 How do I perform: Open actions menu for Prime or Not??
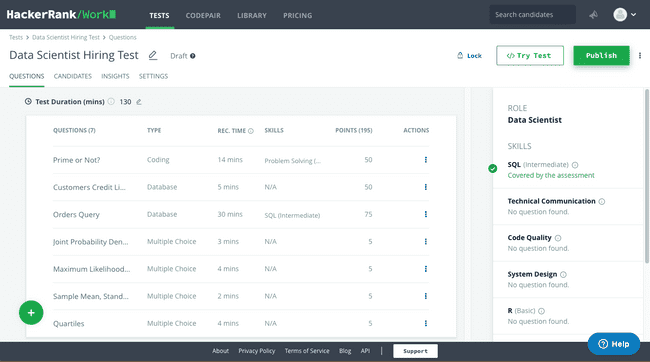pyautogui.click(x=426, y=160)
